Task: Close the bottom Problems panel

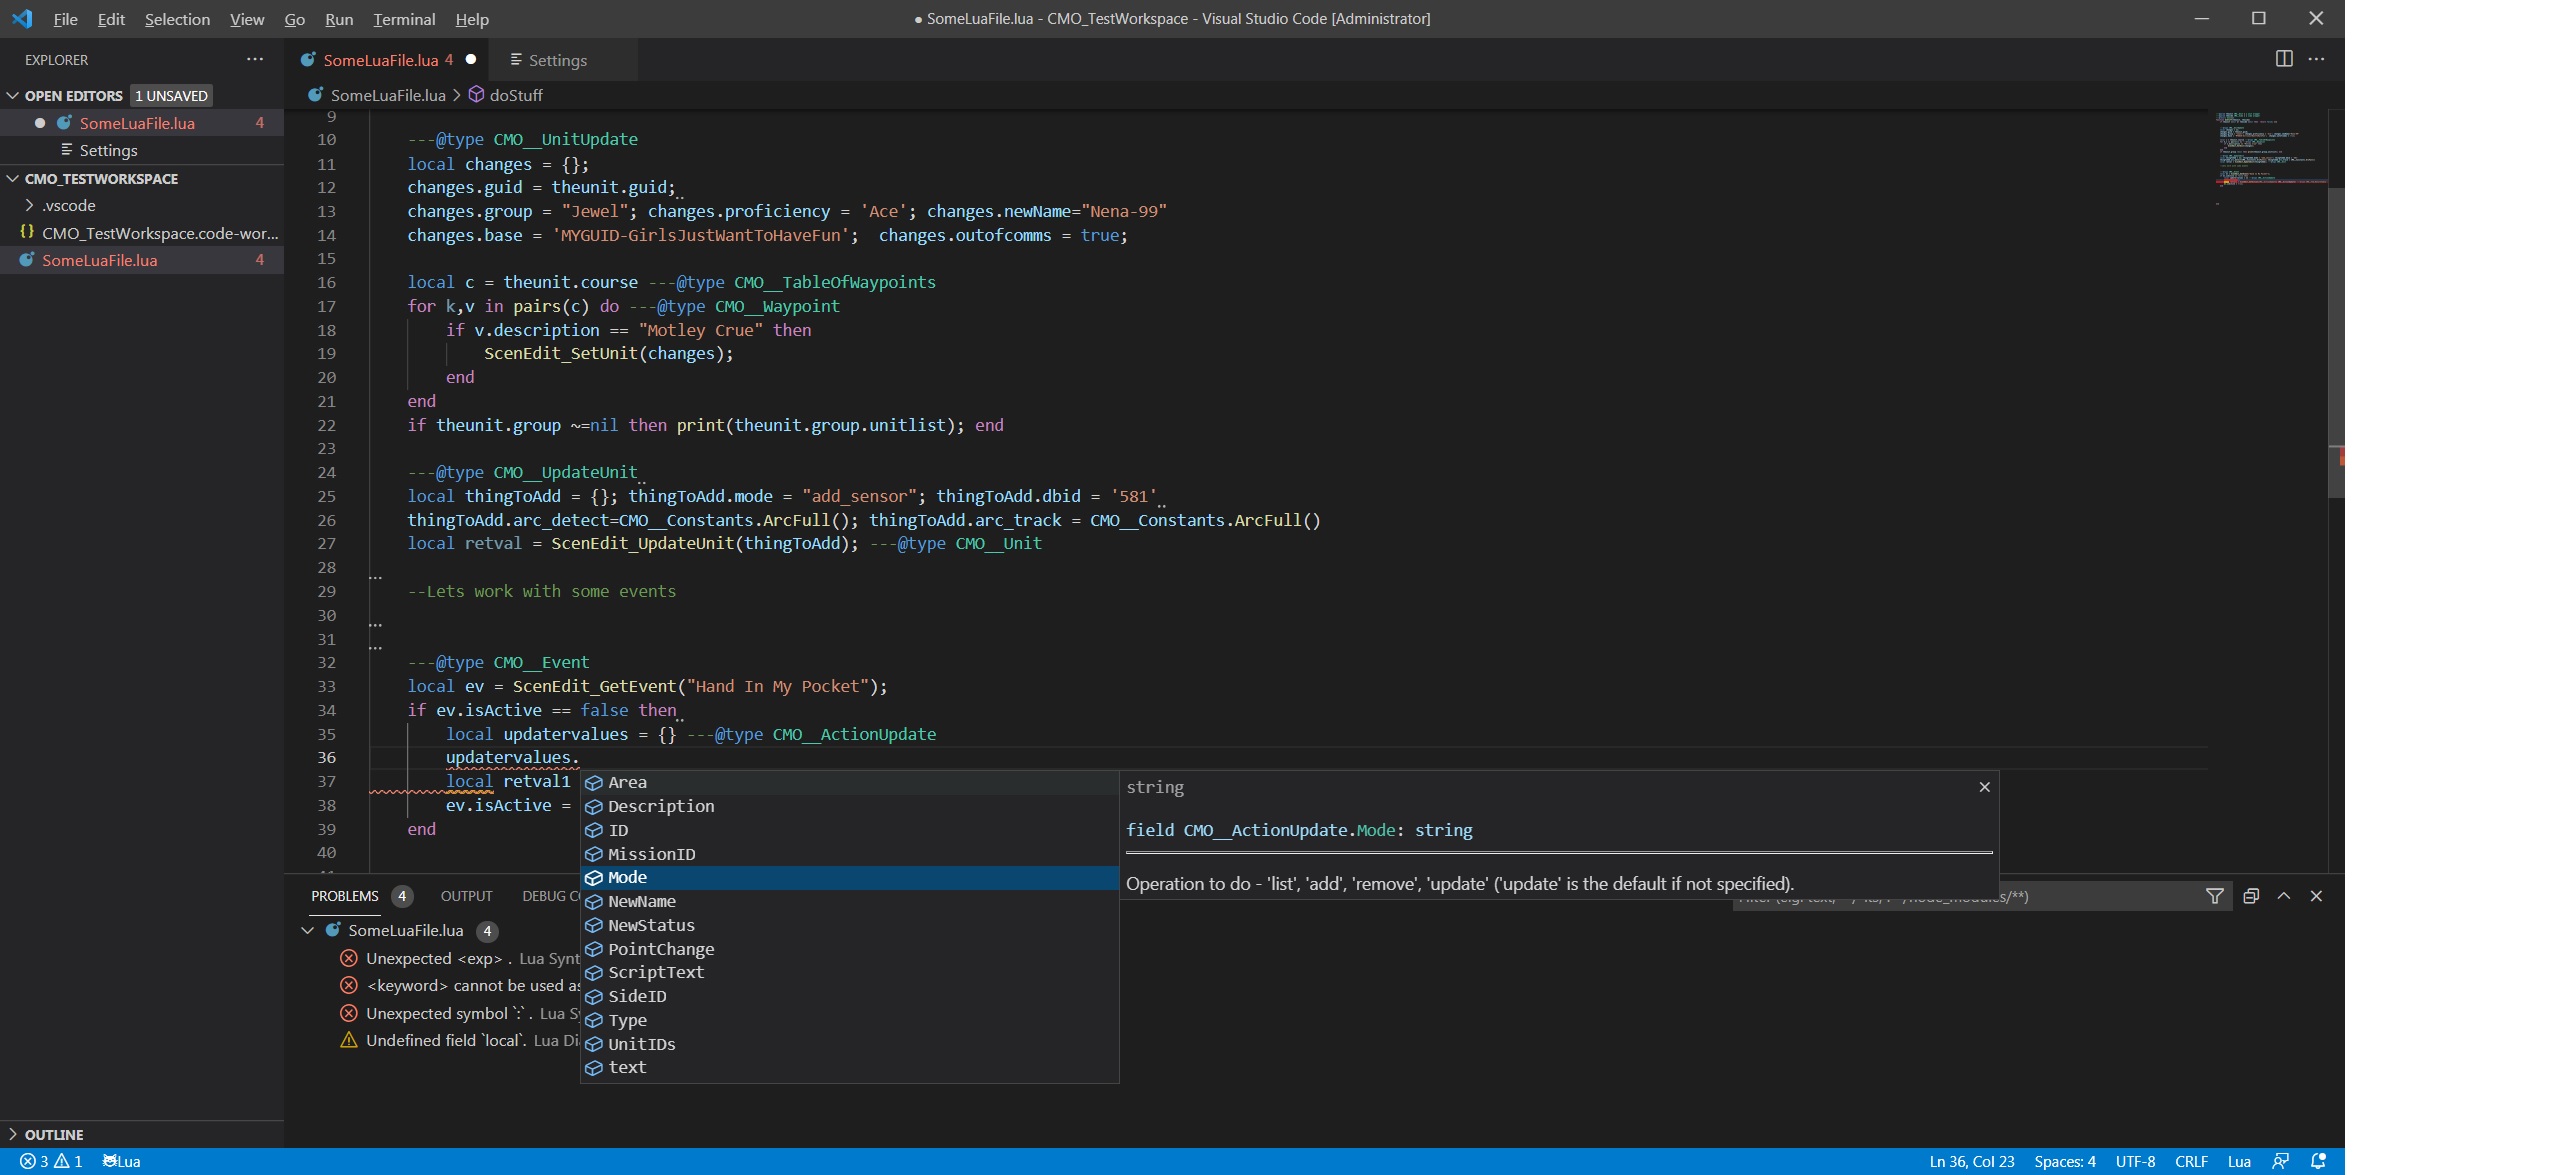Action: point(2316,896)
